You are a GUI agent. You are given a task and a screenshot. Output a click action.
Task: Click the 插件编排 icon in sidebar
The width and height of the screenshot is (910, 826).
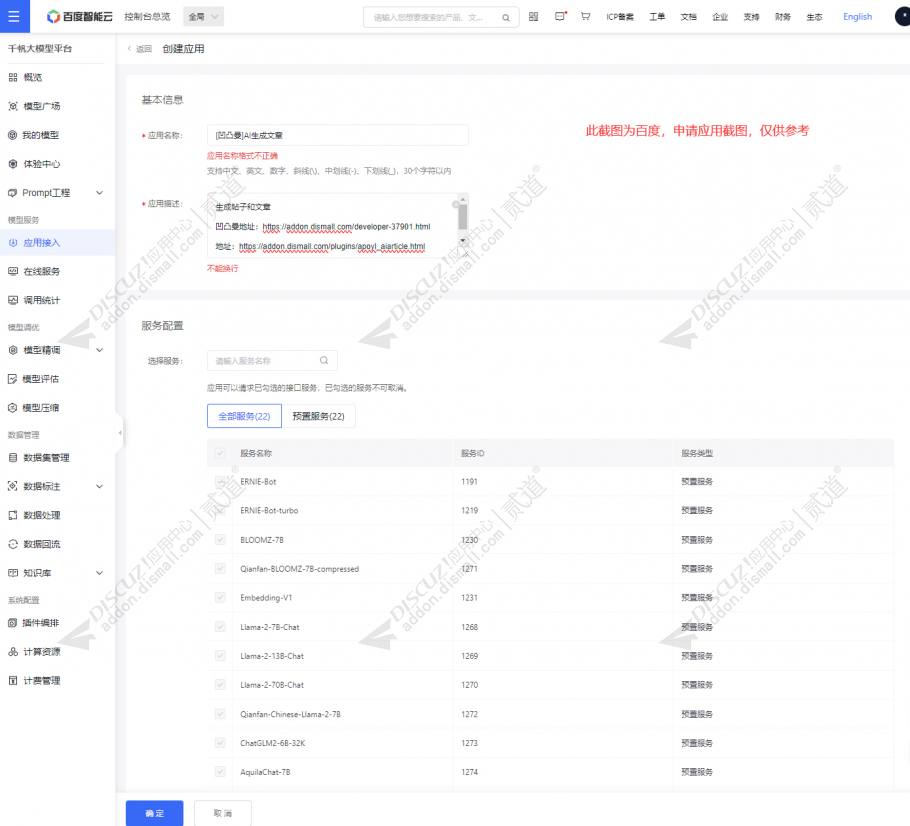(x=12, y=623)
